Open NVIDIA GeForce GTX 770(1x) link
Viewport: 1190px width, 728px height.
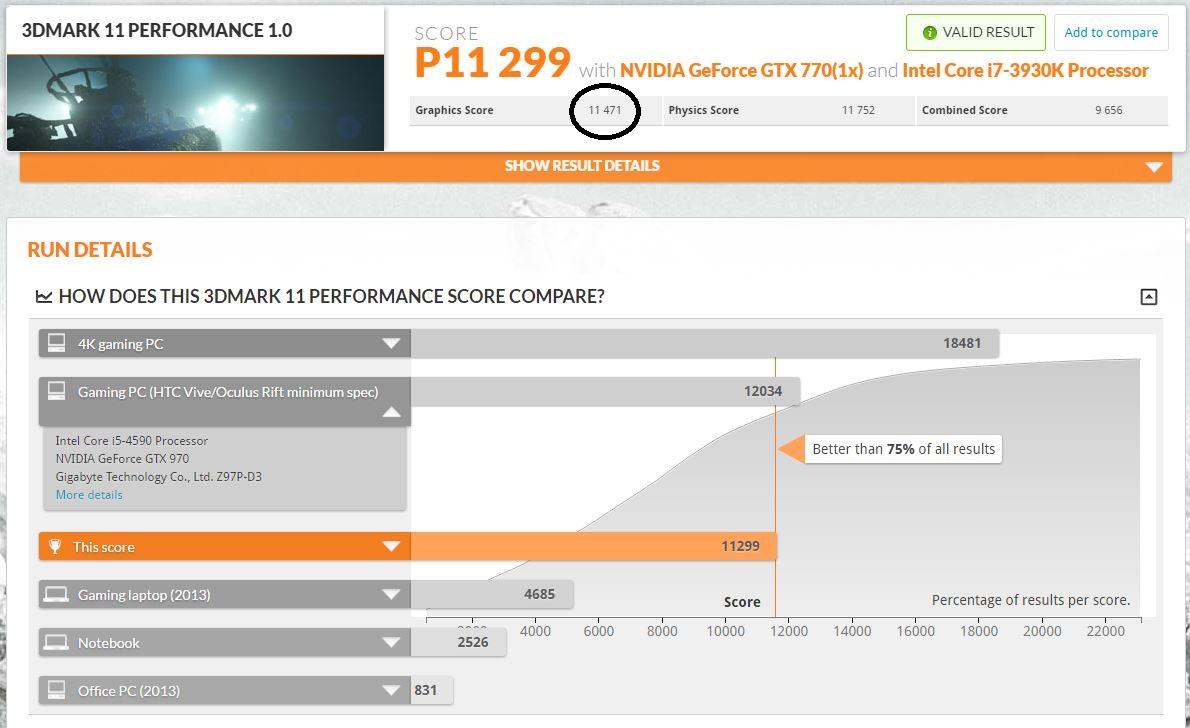point(741,71)
